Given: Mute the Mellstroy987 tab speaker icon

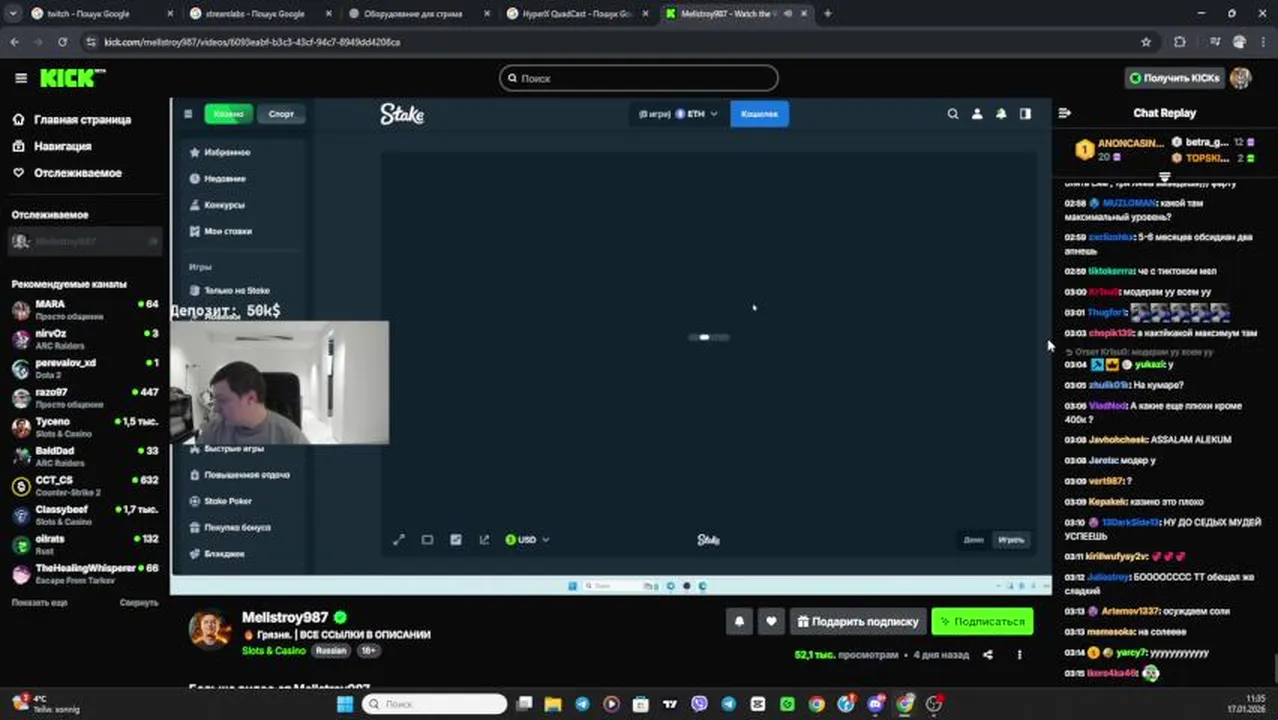Looking at the screenshot, I should point(789,14).
